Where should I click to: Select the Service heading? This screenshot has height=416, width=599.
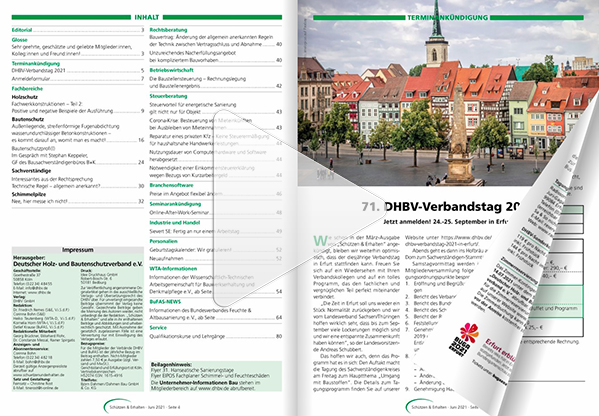click(x=158, y=328)
